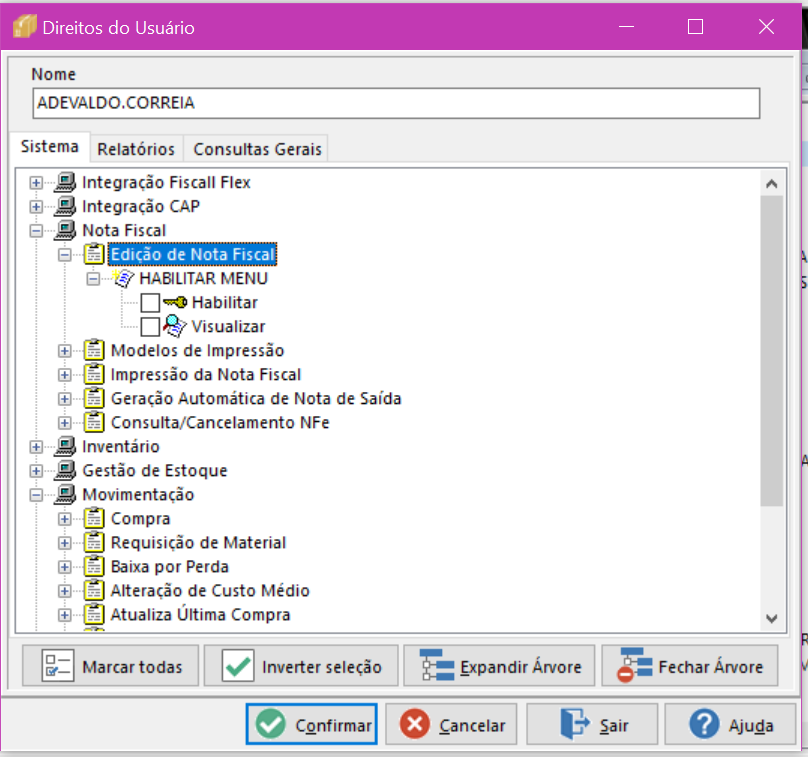Screen dimensions: 808x757
Task: Switch to the Sistema tab
Action: click(x=49, y=147)
